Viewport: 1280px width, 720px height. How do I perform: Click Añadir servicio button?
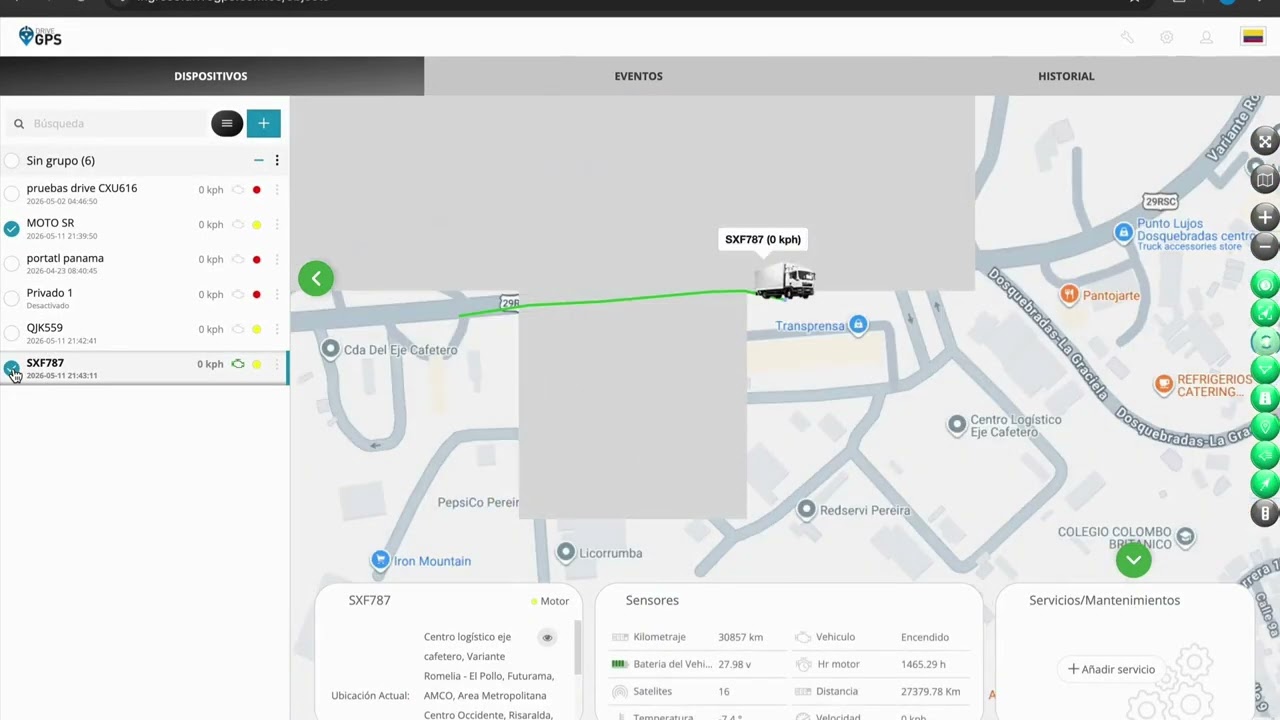tap(1111, 669)
